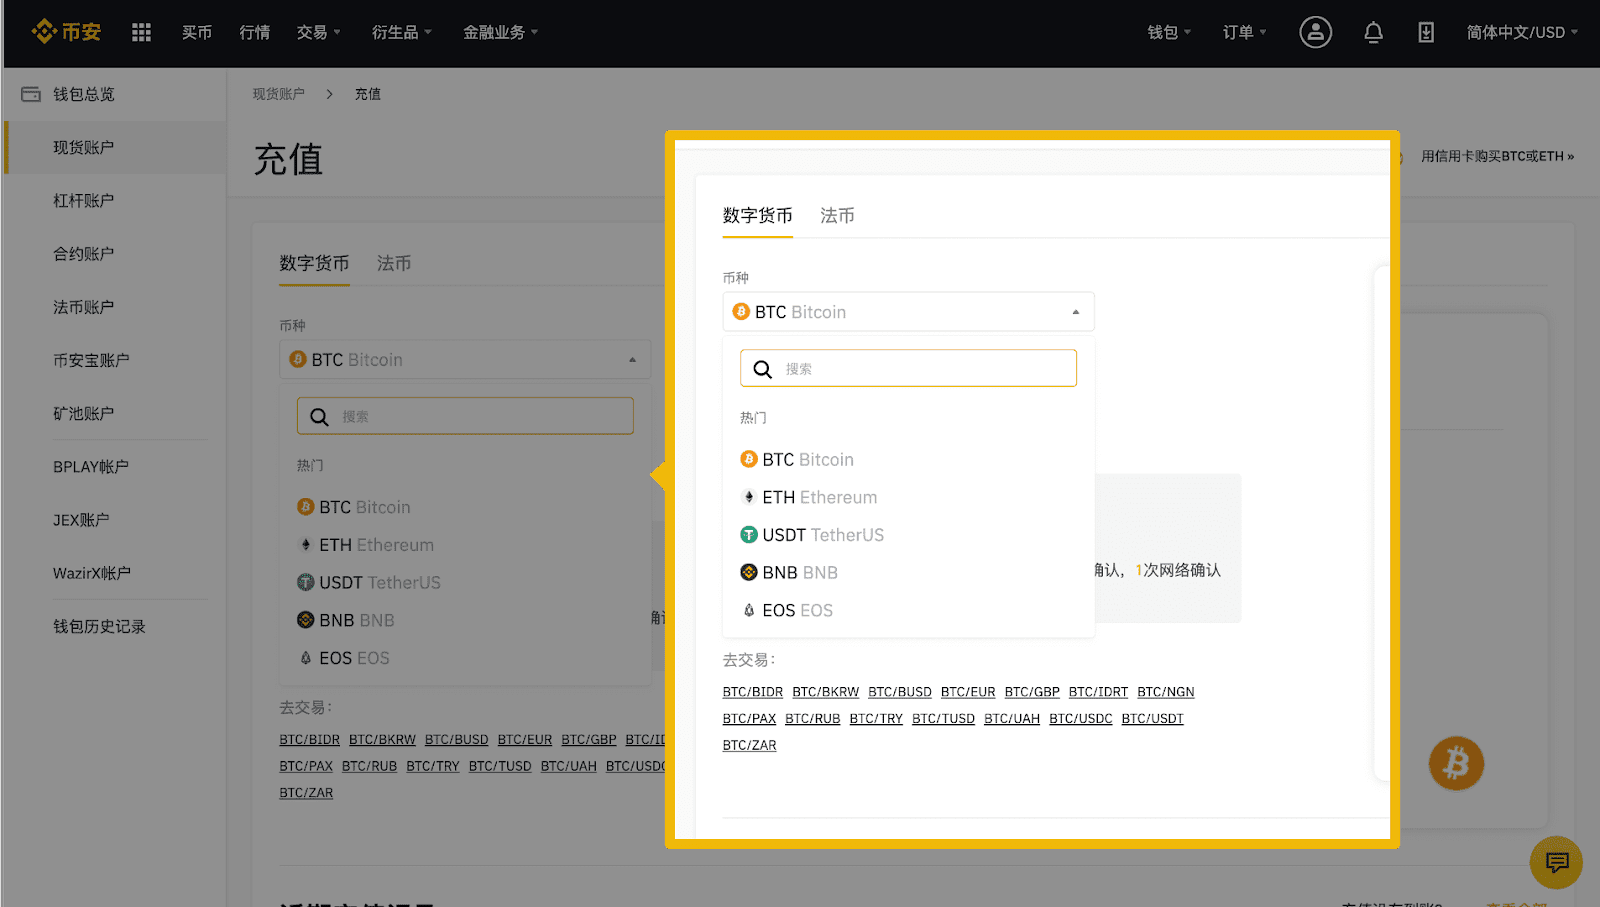
Task: Open 合约账户 in the sidebar
Action: (x=84, y=253)
